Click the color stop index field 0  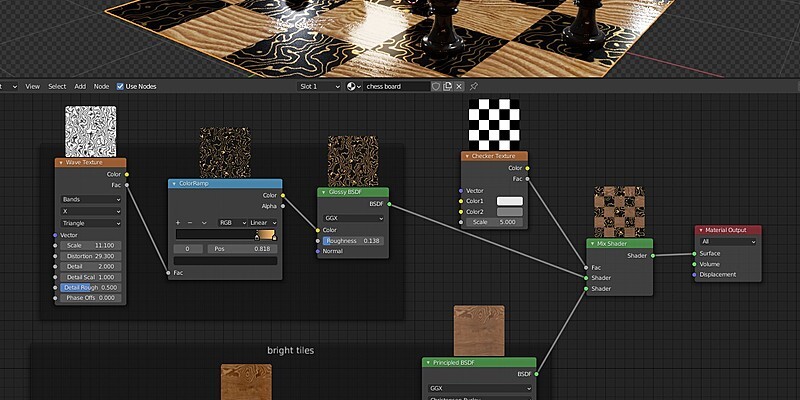tap(188, 249)
